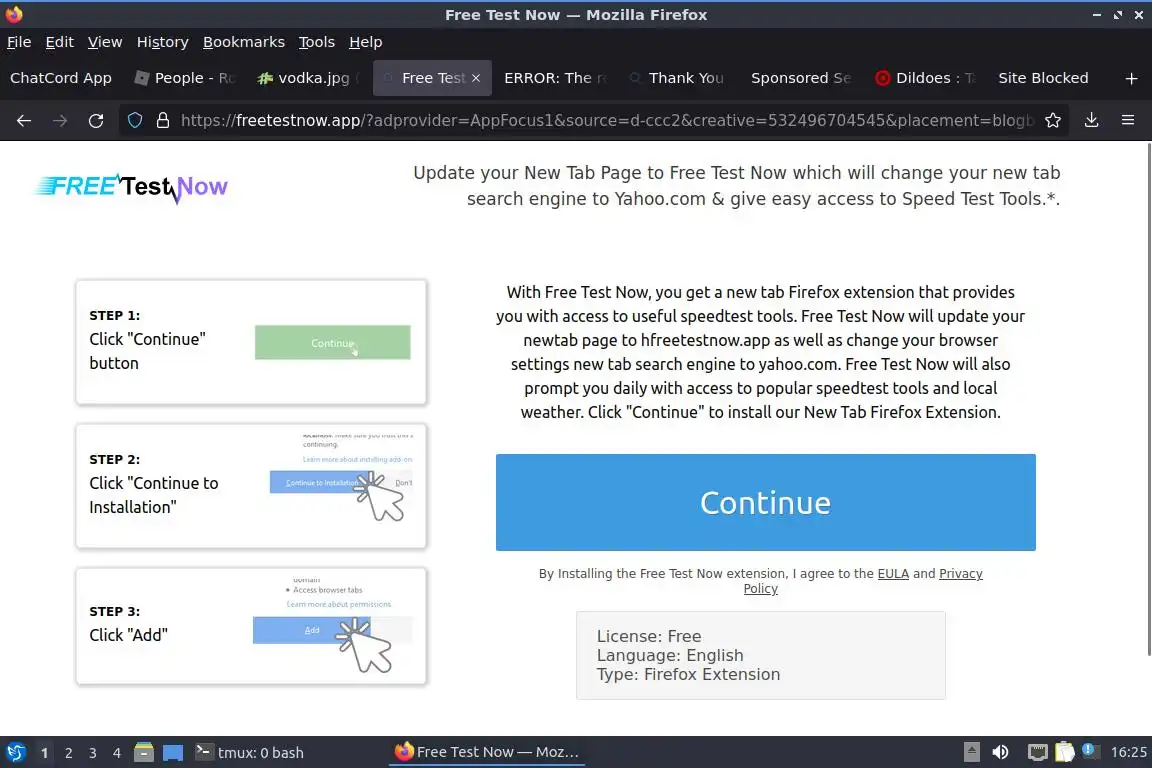Open the File menu

(19, 42)
